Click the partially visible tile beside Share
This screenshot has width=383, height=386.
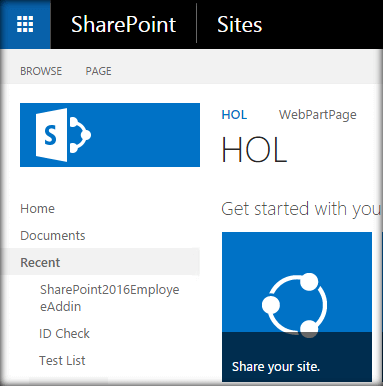(x=382, y=307)
